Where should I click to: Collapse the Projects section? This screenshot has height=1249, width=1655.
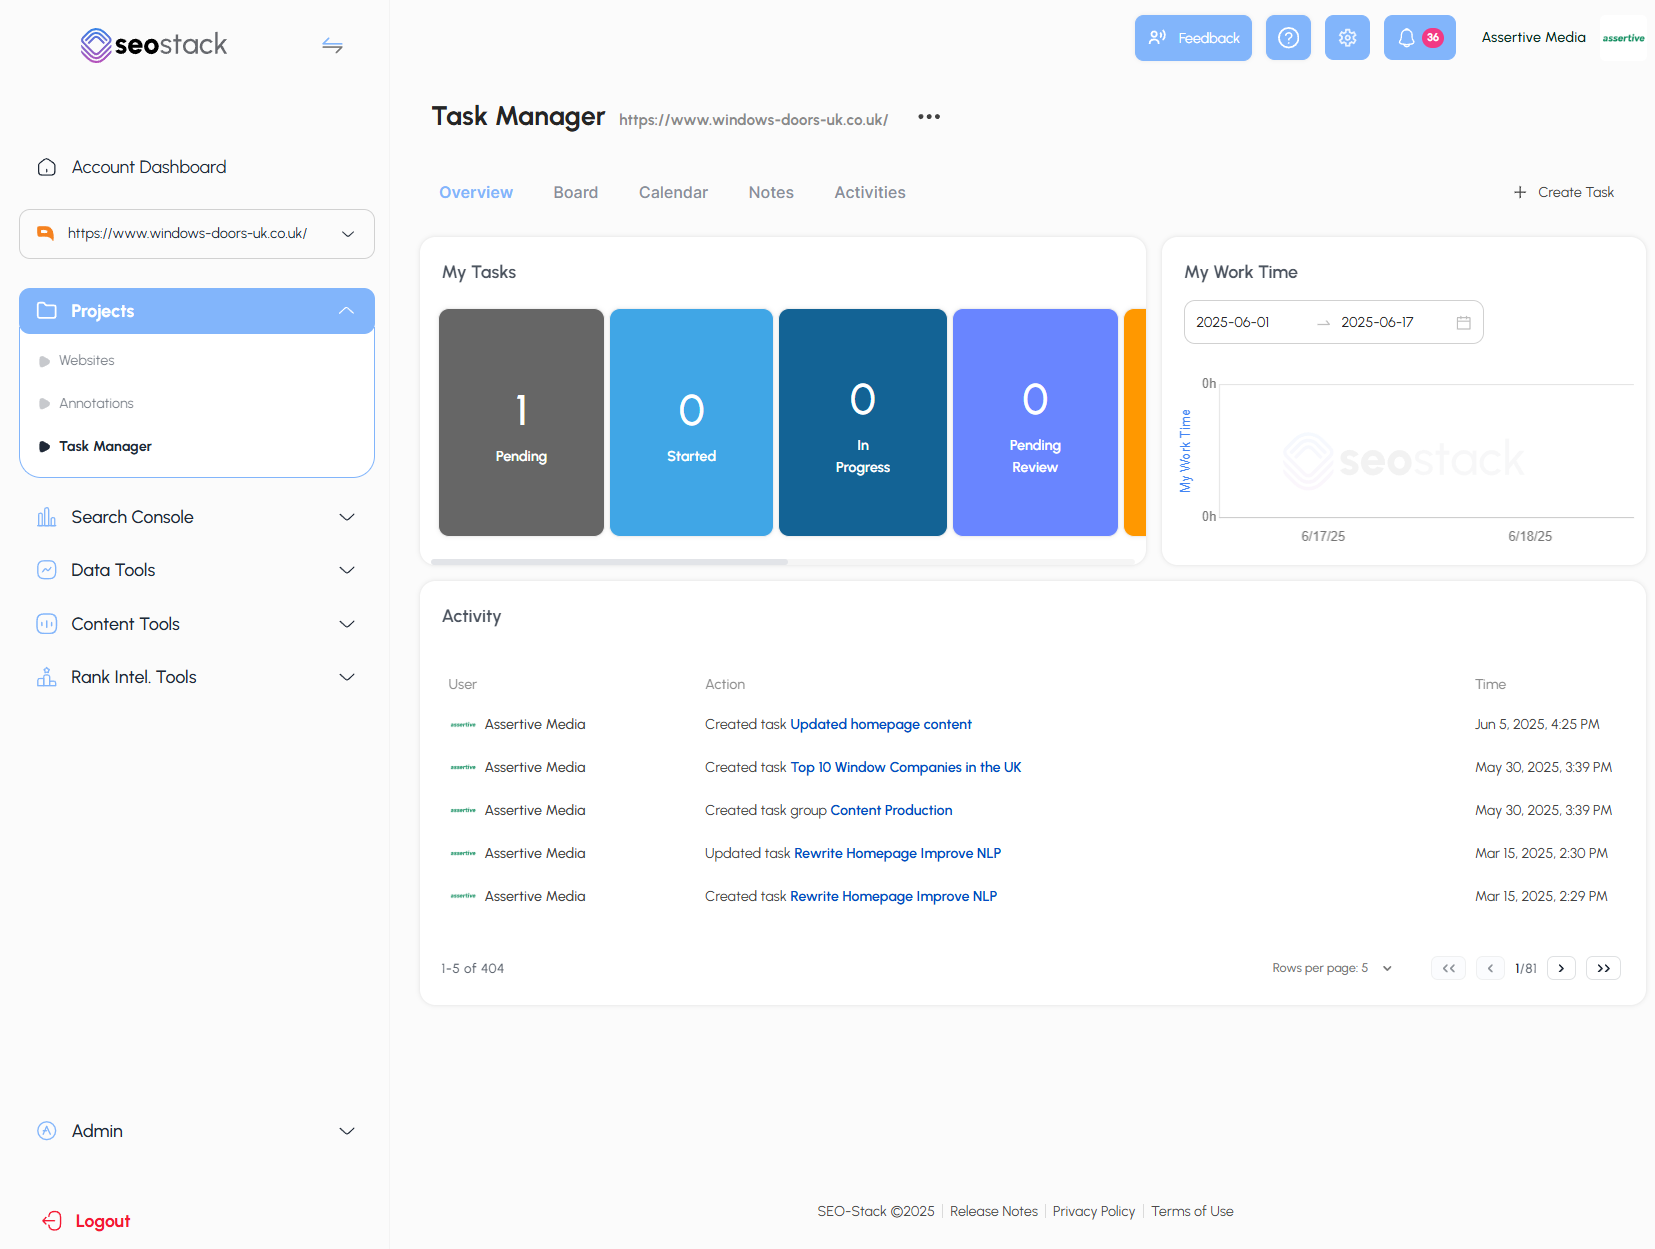347,310
